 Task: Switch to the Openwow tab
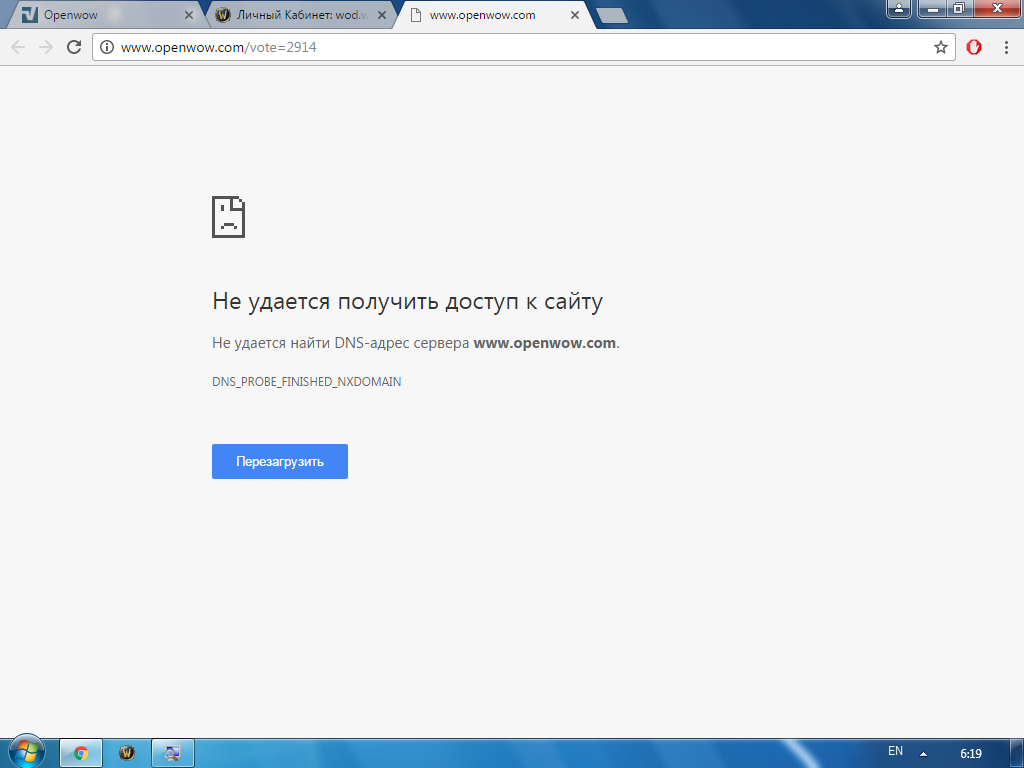click(x=100, y=15)
